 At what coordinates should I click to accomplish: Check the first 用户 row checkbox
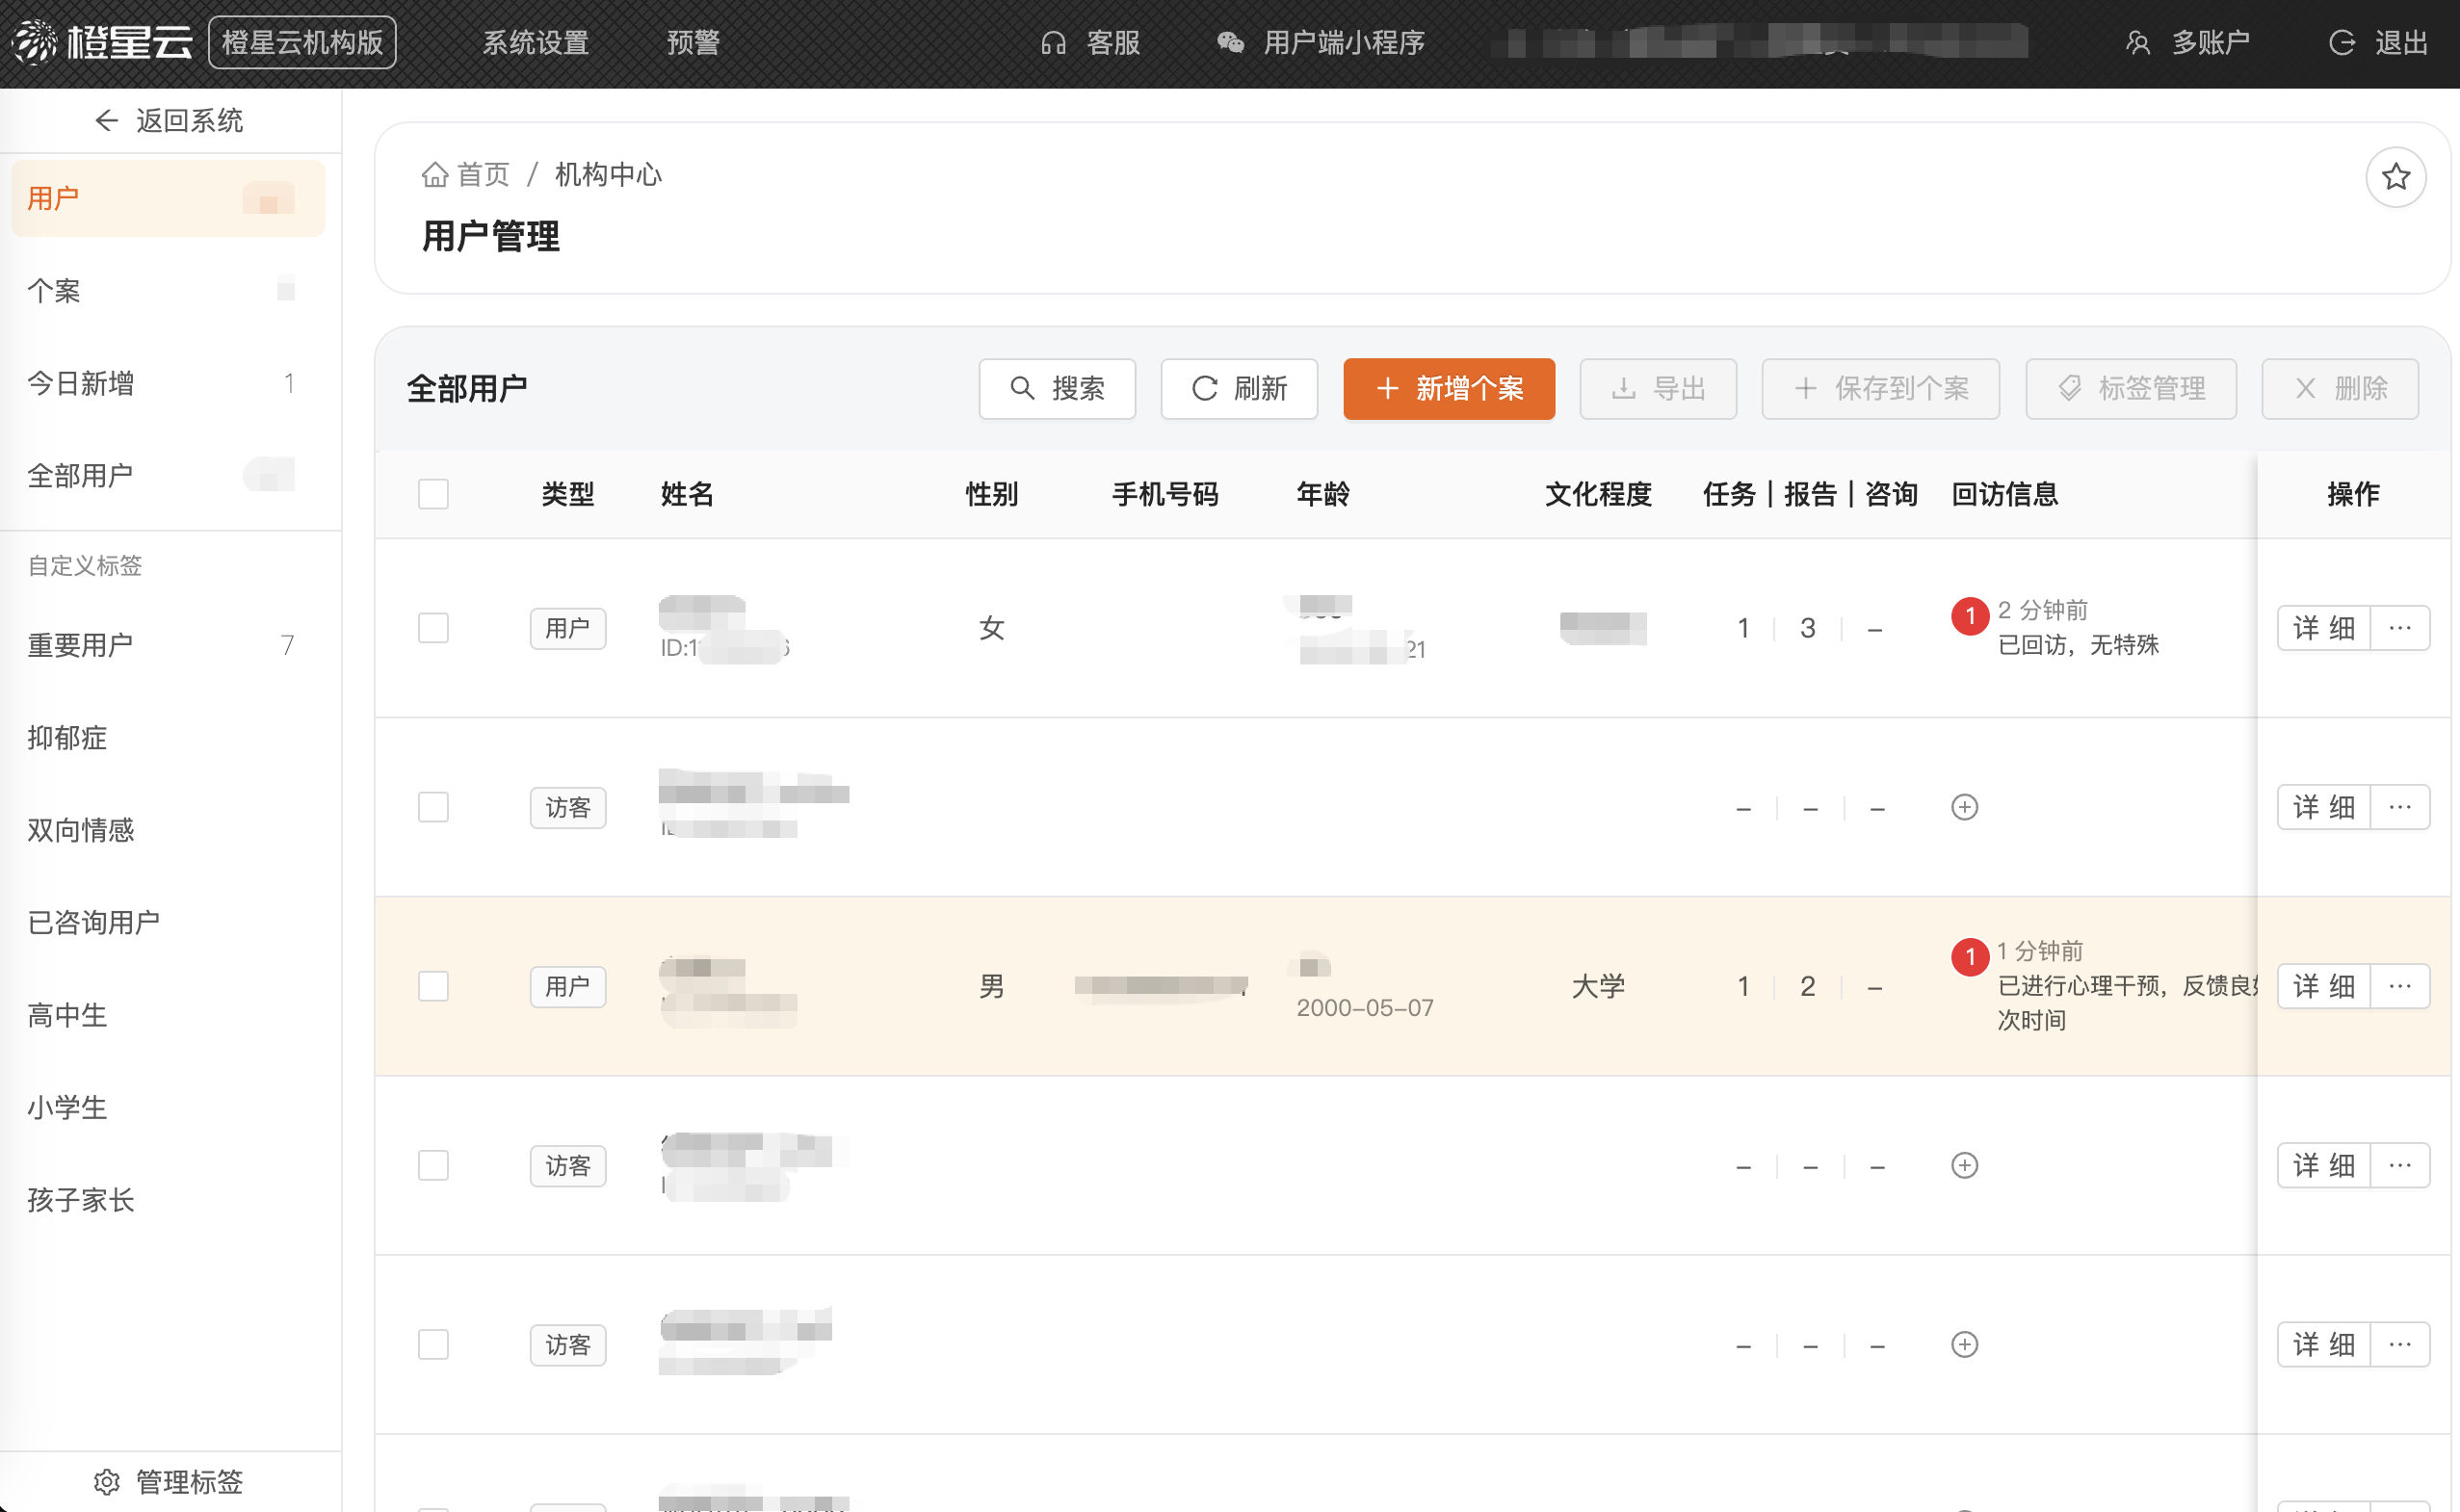[433, 628]
